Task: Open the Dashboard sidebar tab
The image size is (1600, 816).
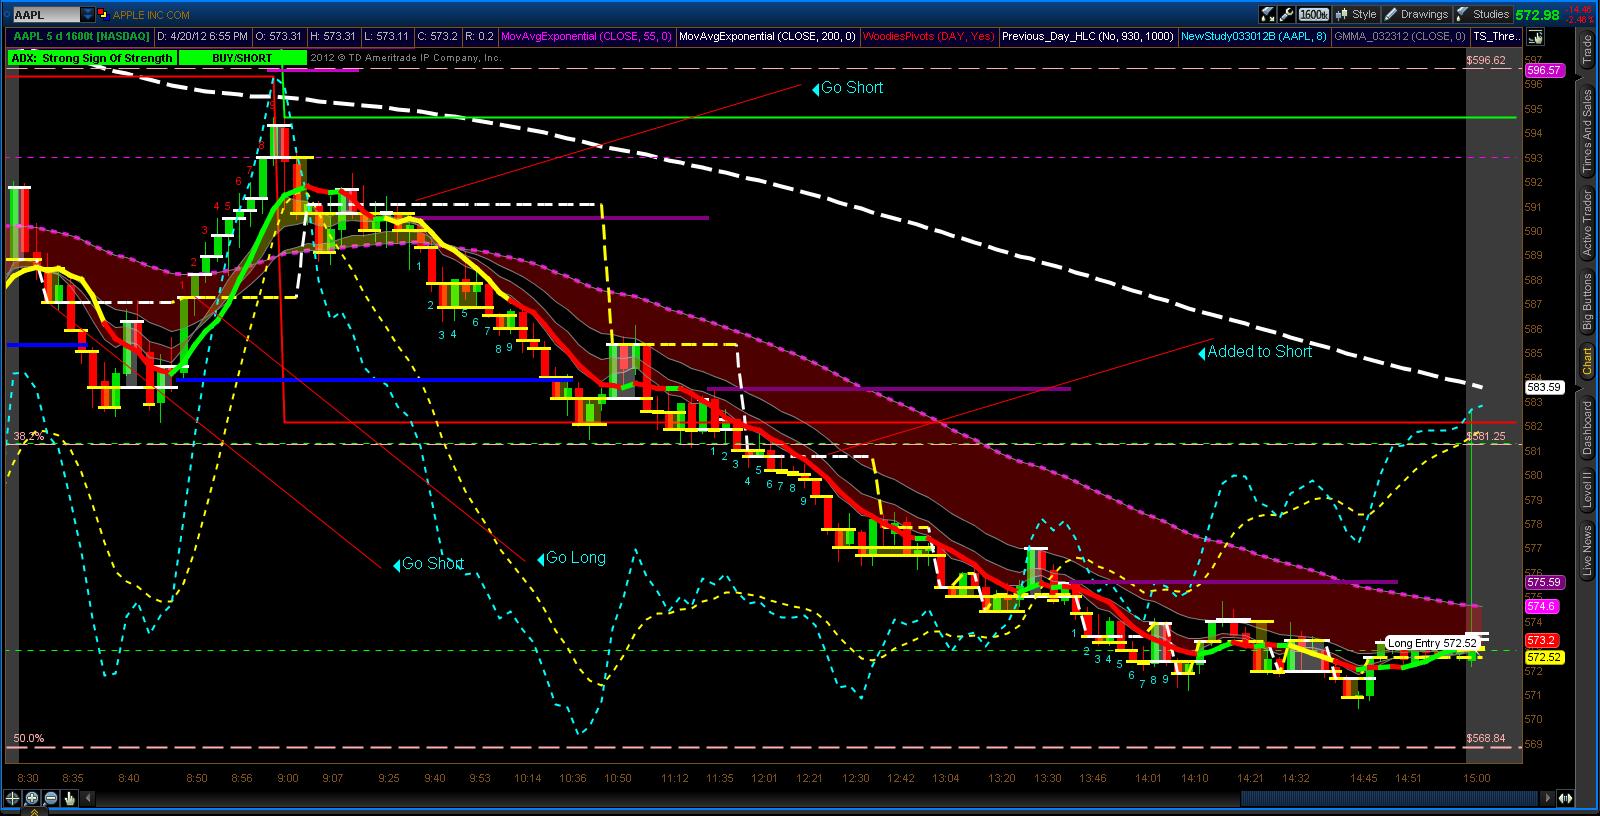Action: pyautogui.click(x=1587, y=428)
